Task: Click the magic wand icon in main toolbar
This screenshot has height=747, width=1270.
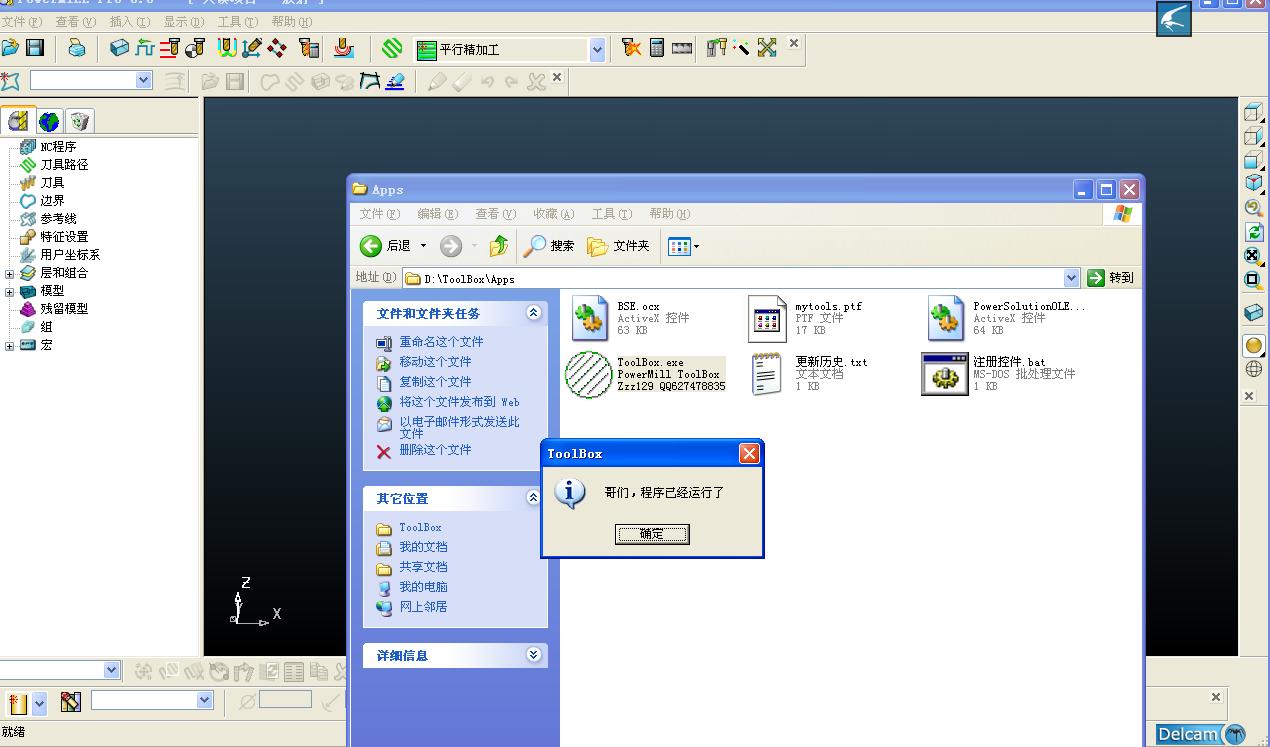Action: pyautogui.click(x=741, y=47)
